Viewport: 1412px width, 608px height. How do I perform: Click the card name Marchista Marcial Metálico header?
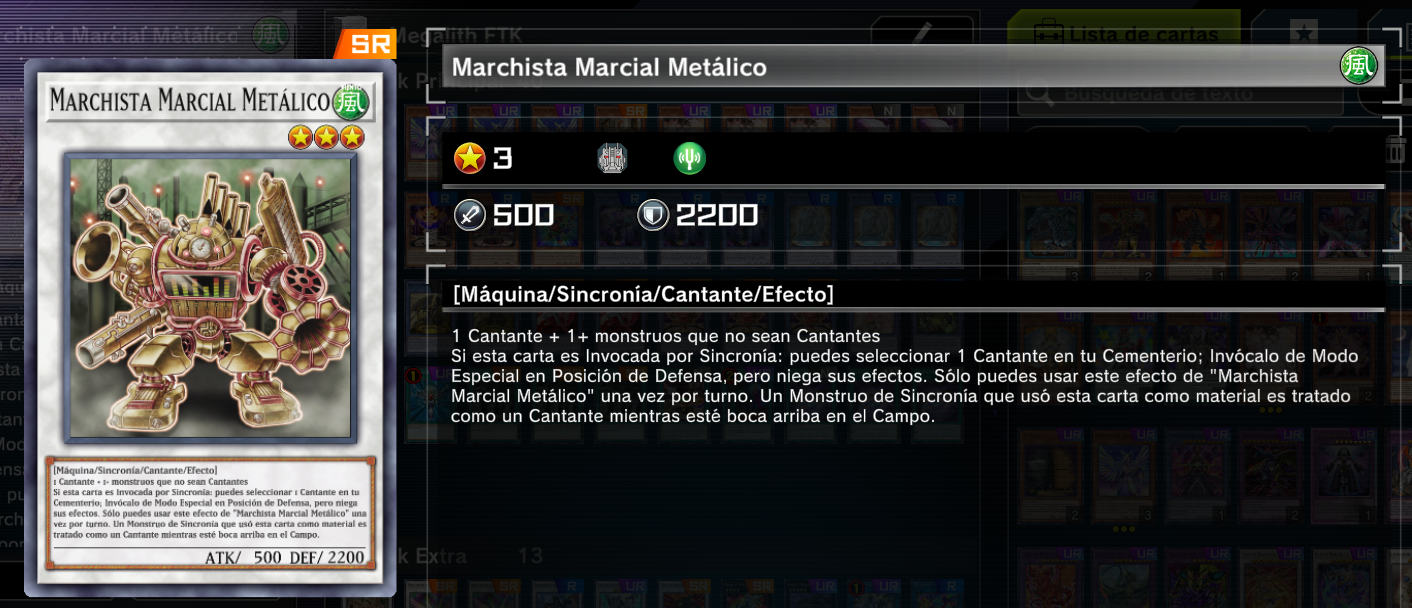click(x=609, y=67)
